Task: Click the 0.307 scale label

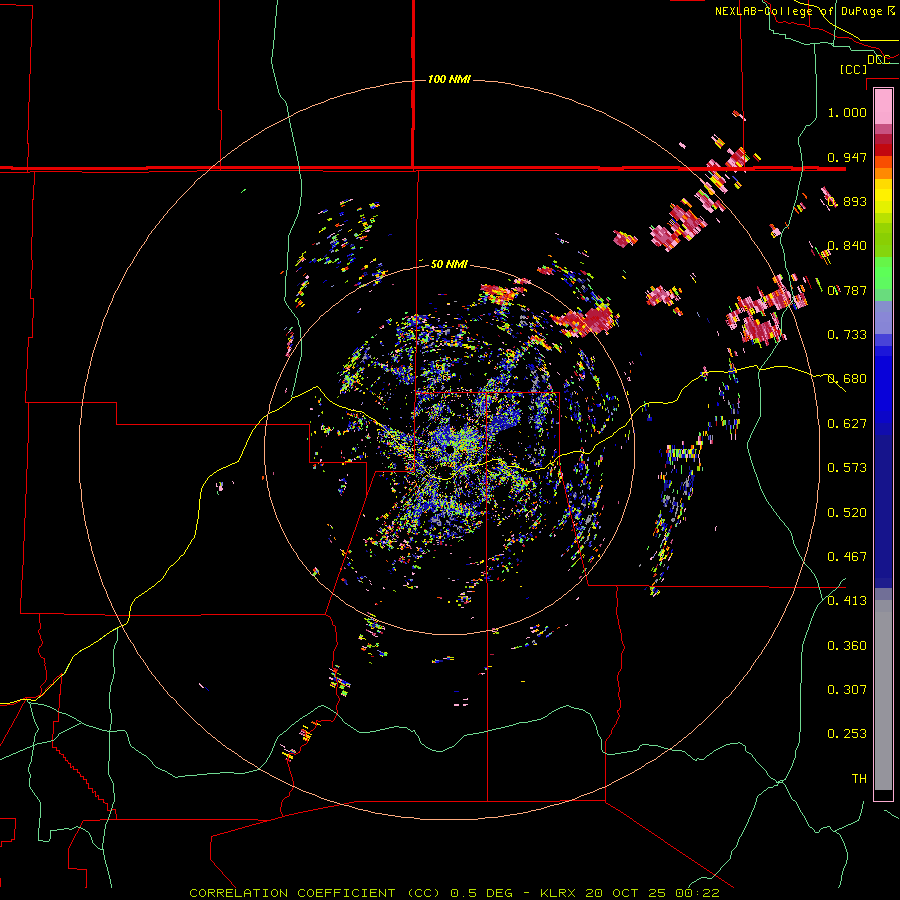Action: [x=847, y=690]
